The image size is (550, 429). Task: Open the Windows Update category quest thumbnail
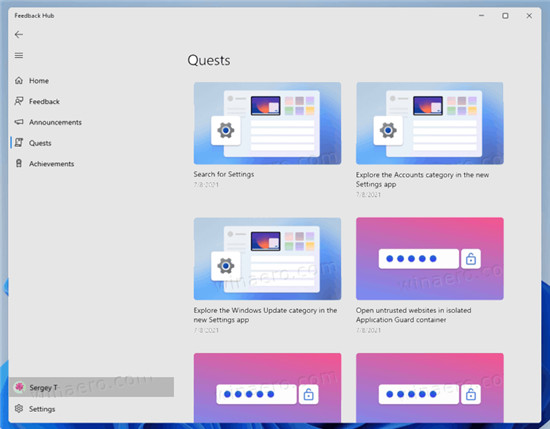click(267, 259)
